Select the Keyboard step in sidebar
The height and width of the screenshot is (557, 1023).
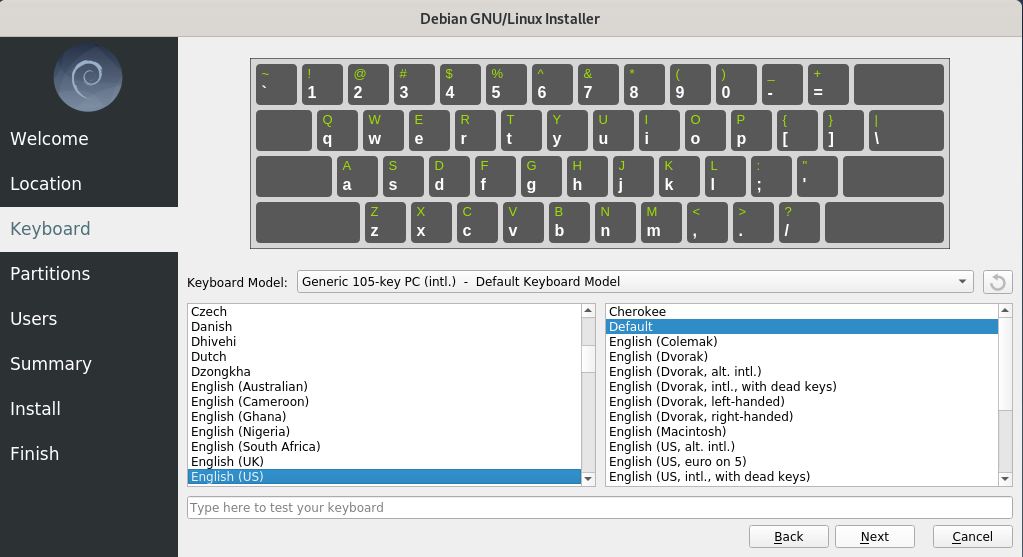[x=89, y=229]
